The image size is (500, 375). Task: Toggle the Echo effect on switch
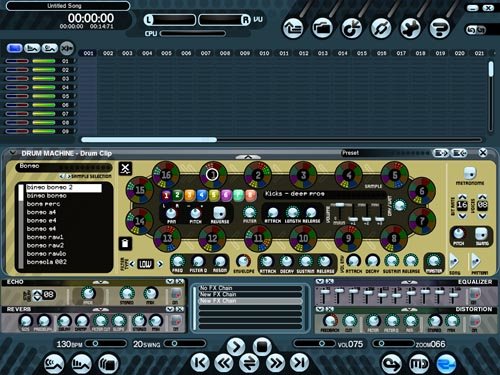pyautogui.click(x=176, y=294)
